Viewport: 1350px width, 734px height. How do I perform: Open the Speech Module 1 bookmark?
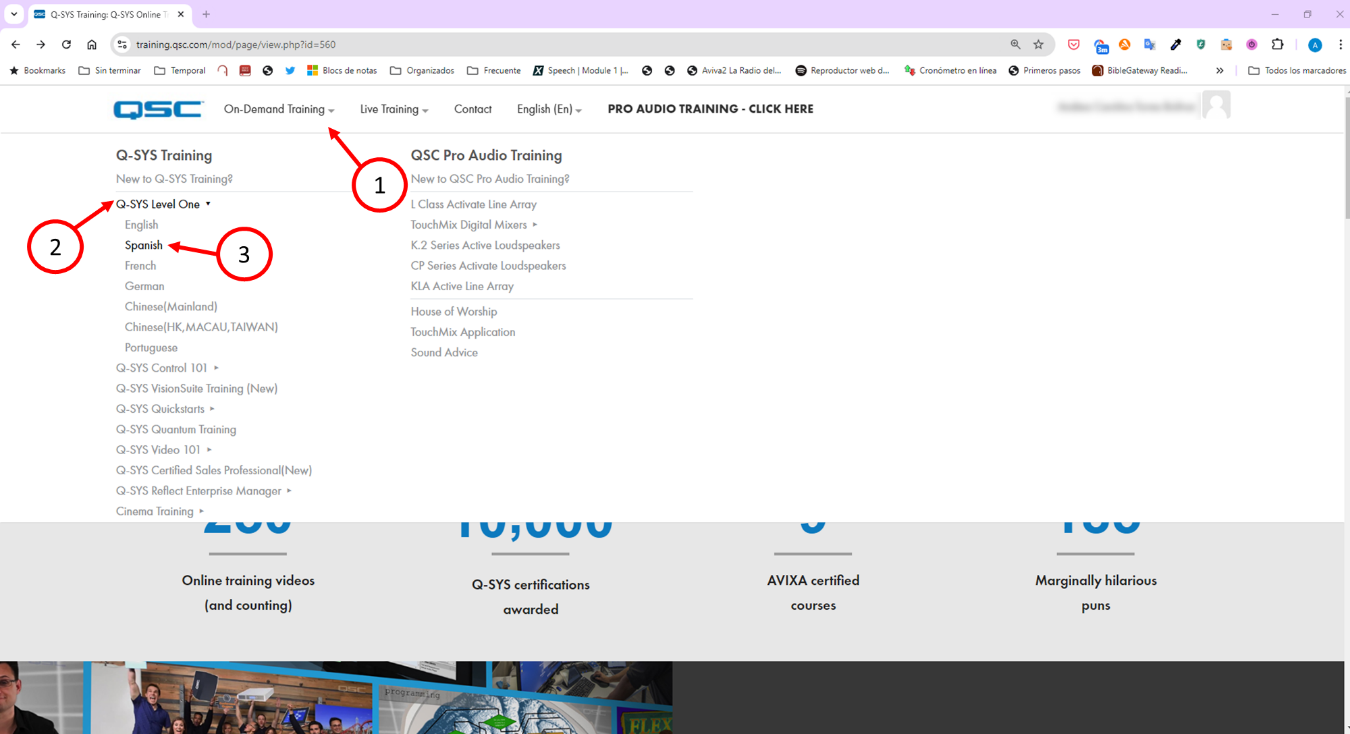click(581, 71)
